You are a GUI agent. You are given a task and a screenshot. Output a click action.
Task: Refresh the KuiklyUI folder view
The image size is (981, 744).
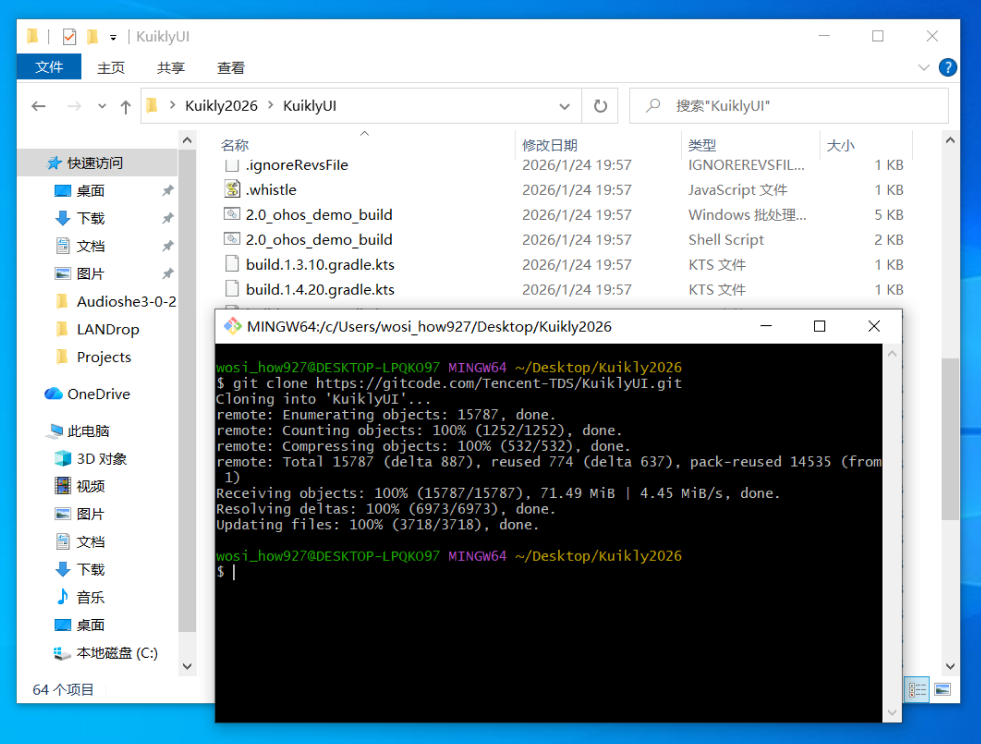pyautogui.click(x=600, y=106)
